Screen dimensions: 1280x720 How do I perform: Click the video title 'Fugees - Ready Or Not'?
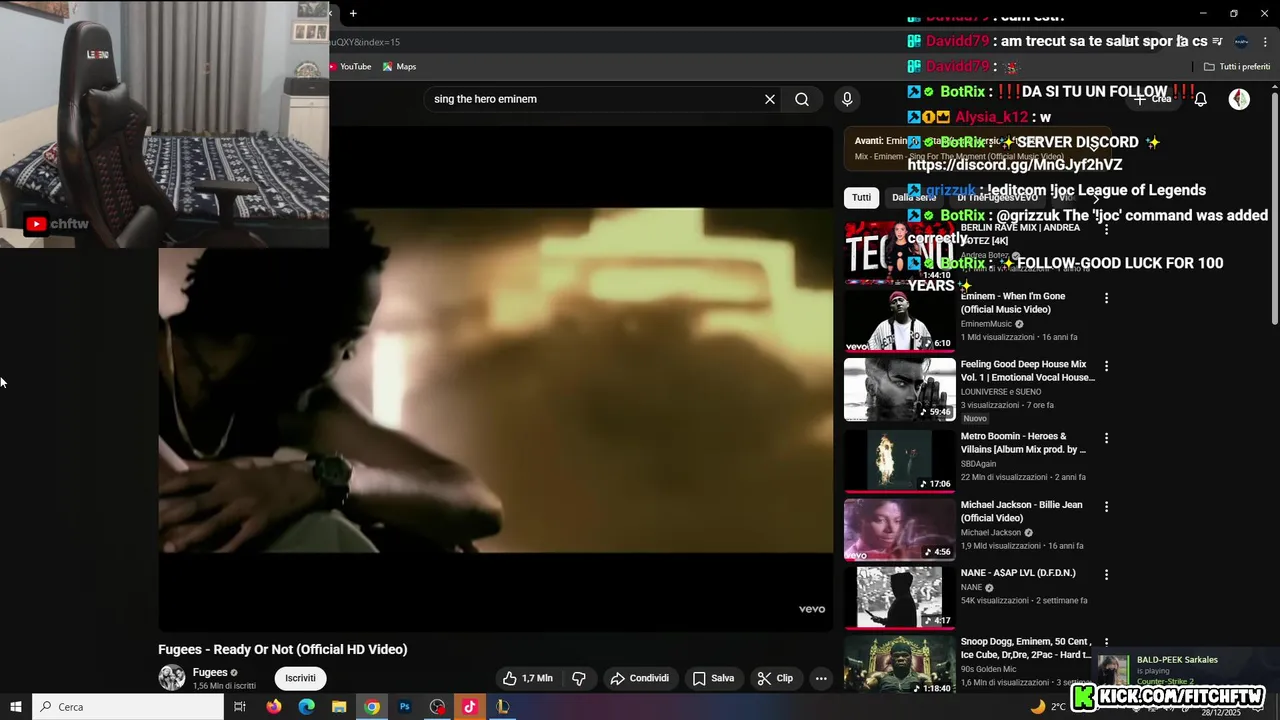pos(283,649)
